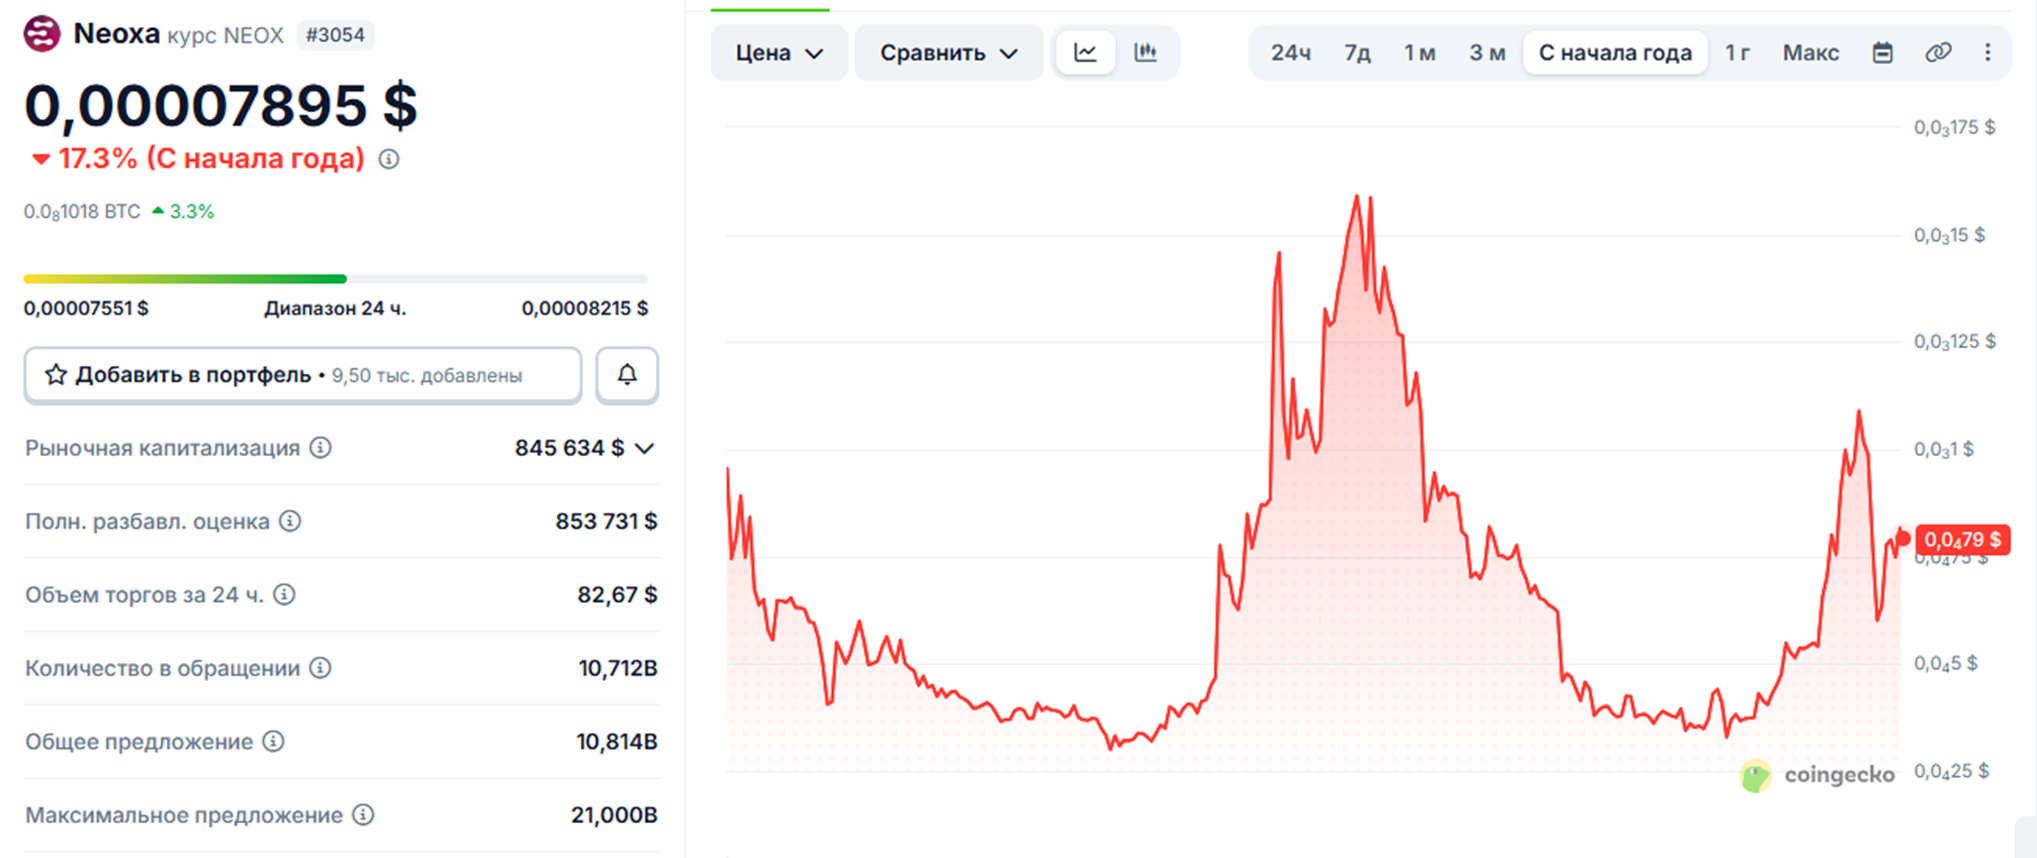Click the 0,0₄25 $ axis label
This screenshot has width=2037, height=858.
coord(1951,772)
